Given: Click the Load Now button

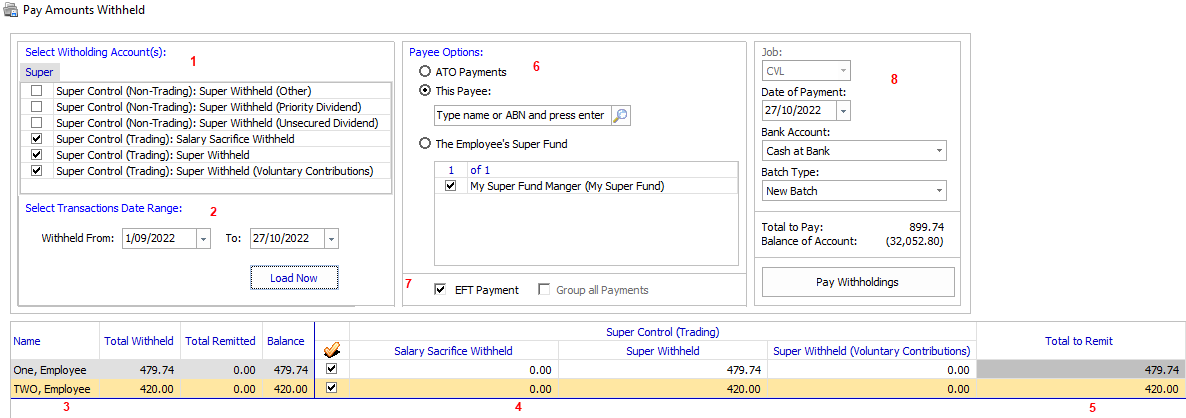Looking at the screenshot, I should (294, 278).
